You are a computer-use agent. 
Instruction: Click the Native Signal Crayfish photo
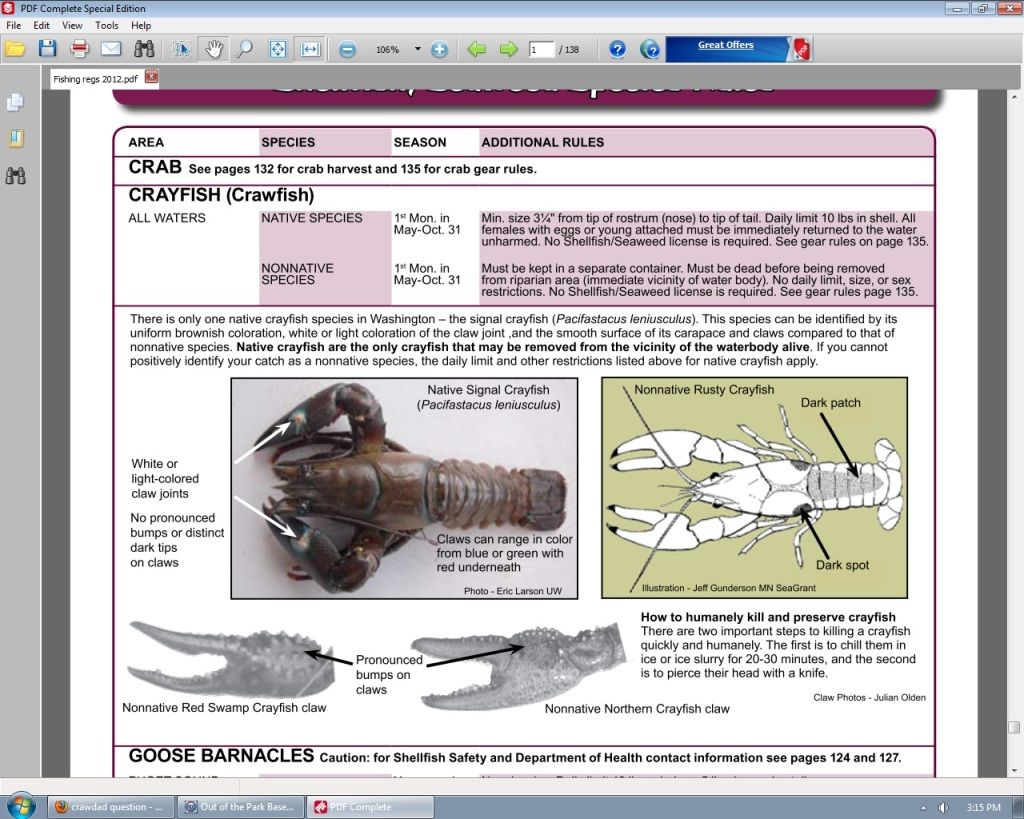[x=404, y=488]
